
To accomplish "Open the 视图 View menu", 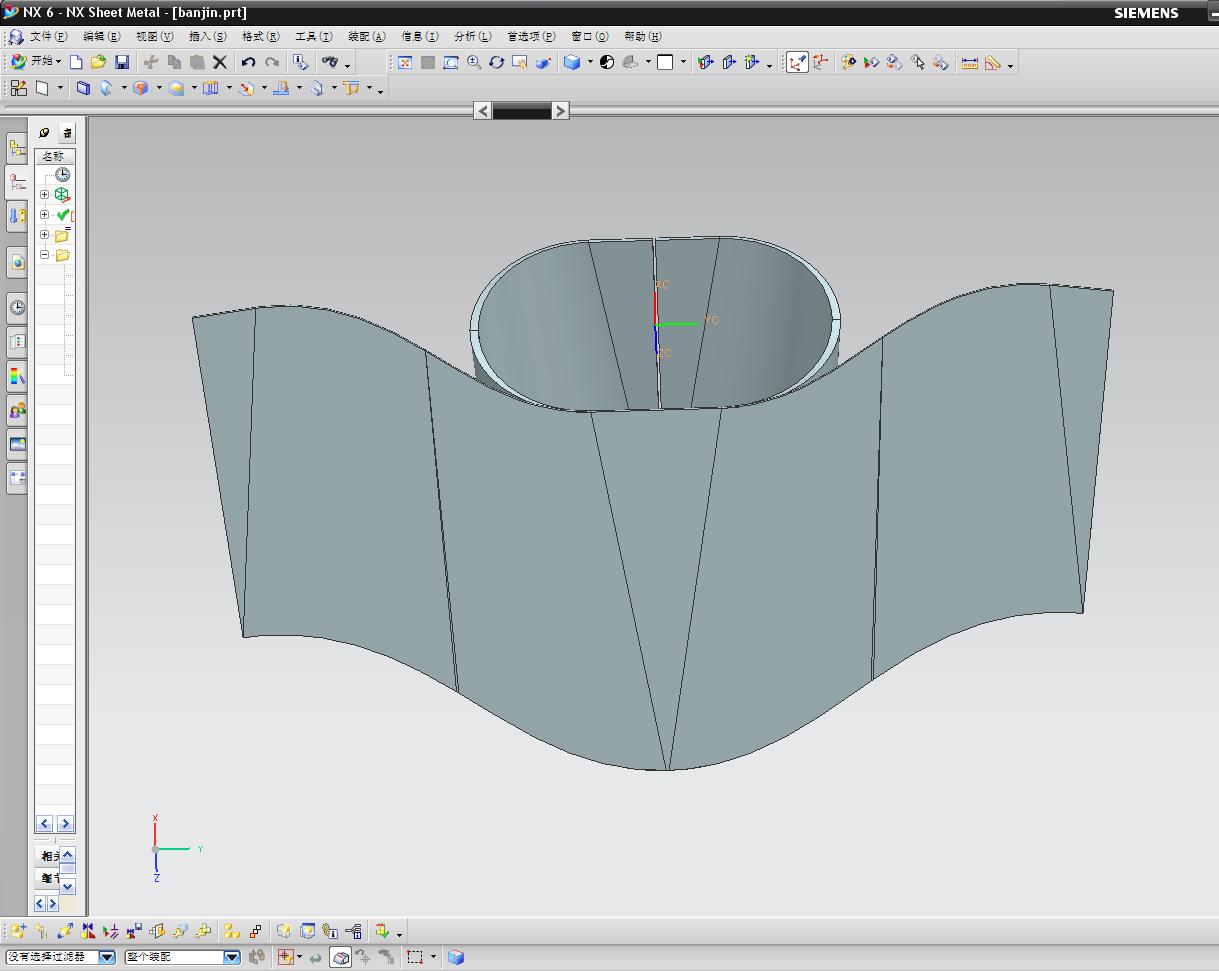I will (155, 37).
